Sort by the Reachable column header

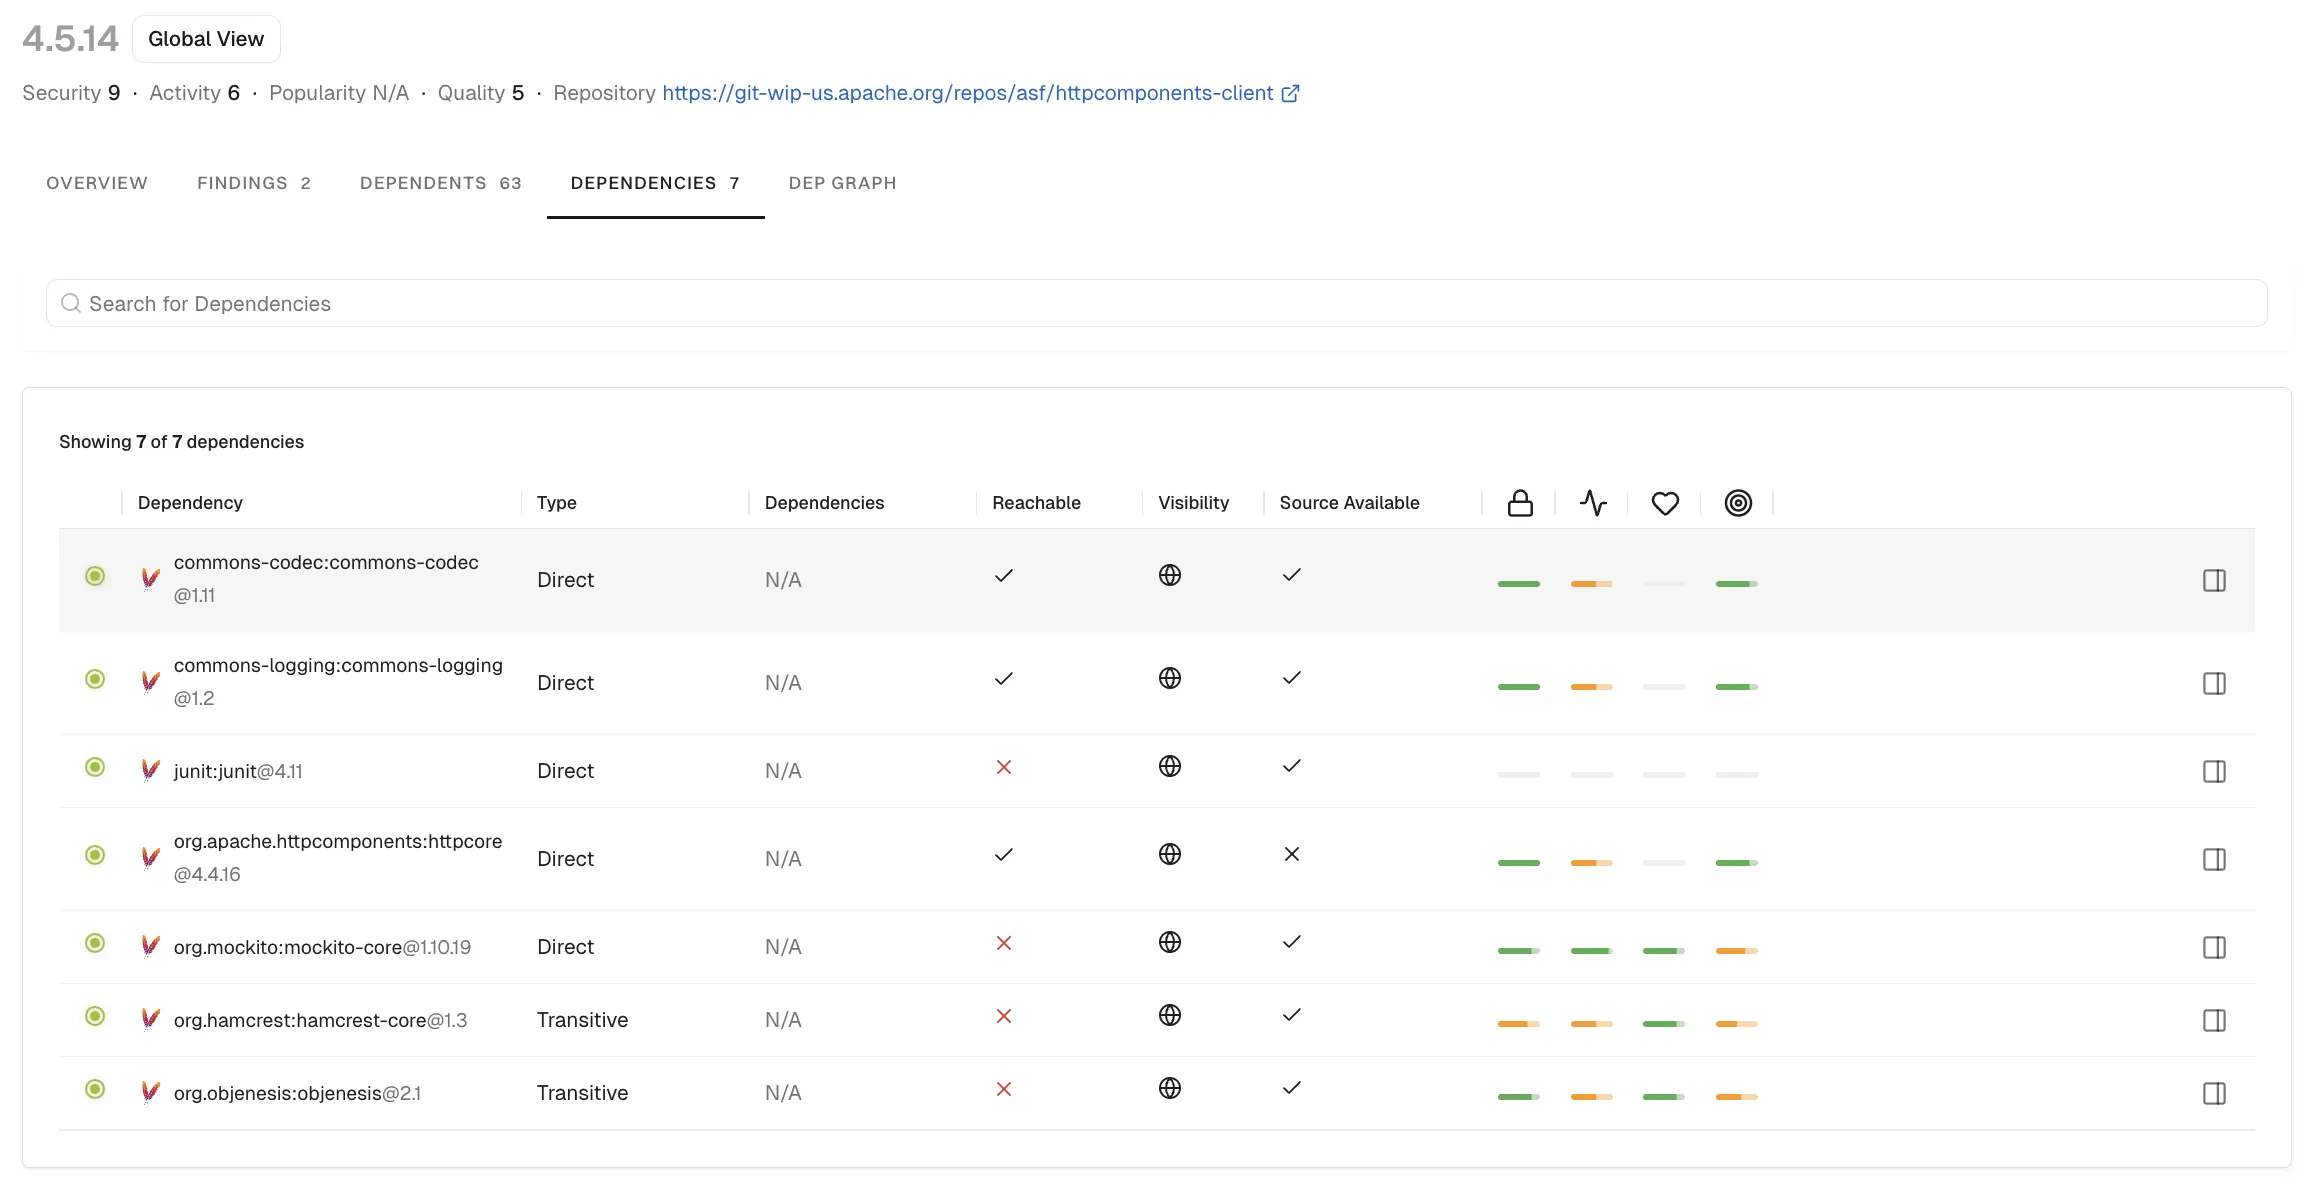pos(1036,503)
